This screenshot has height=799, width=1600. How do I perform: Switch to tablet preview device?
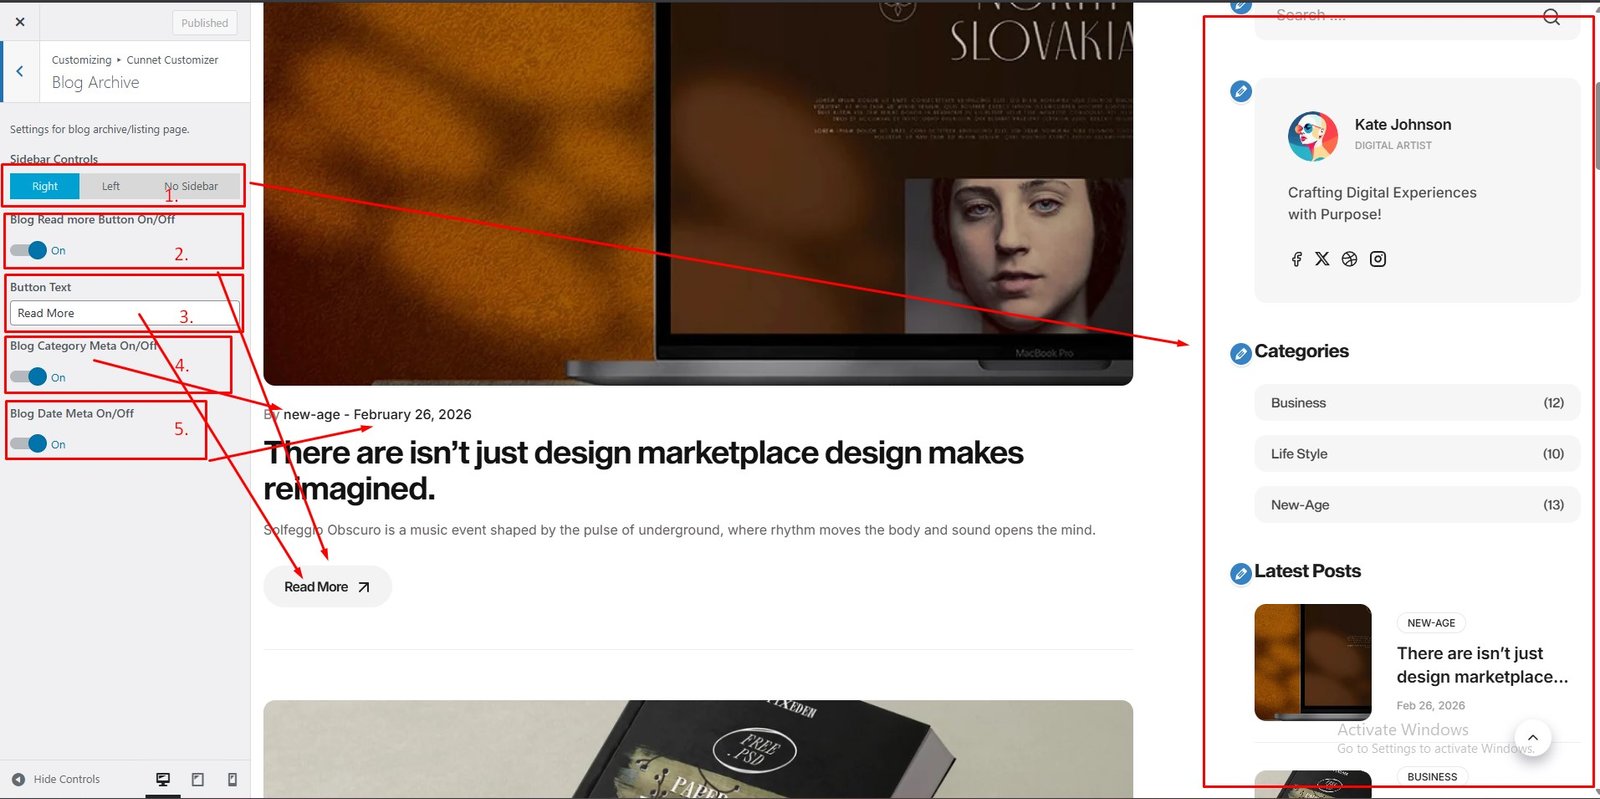(198, 779)
